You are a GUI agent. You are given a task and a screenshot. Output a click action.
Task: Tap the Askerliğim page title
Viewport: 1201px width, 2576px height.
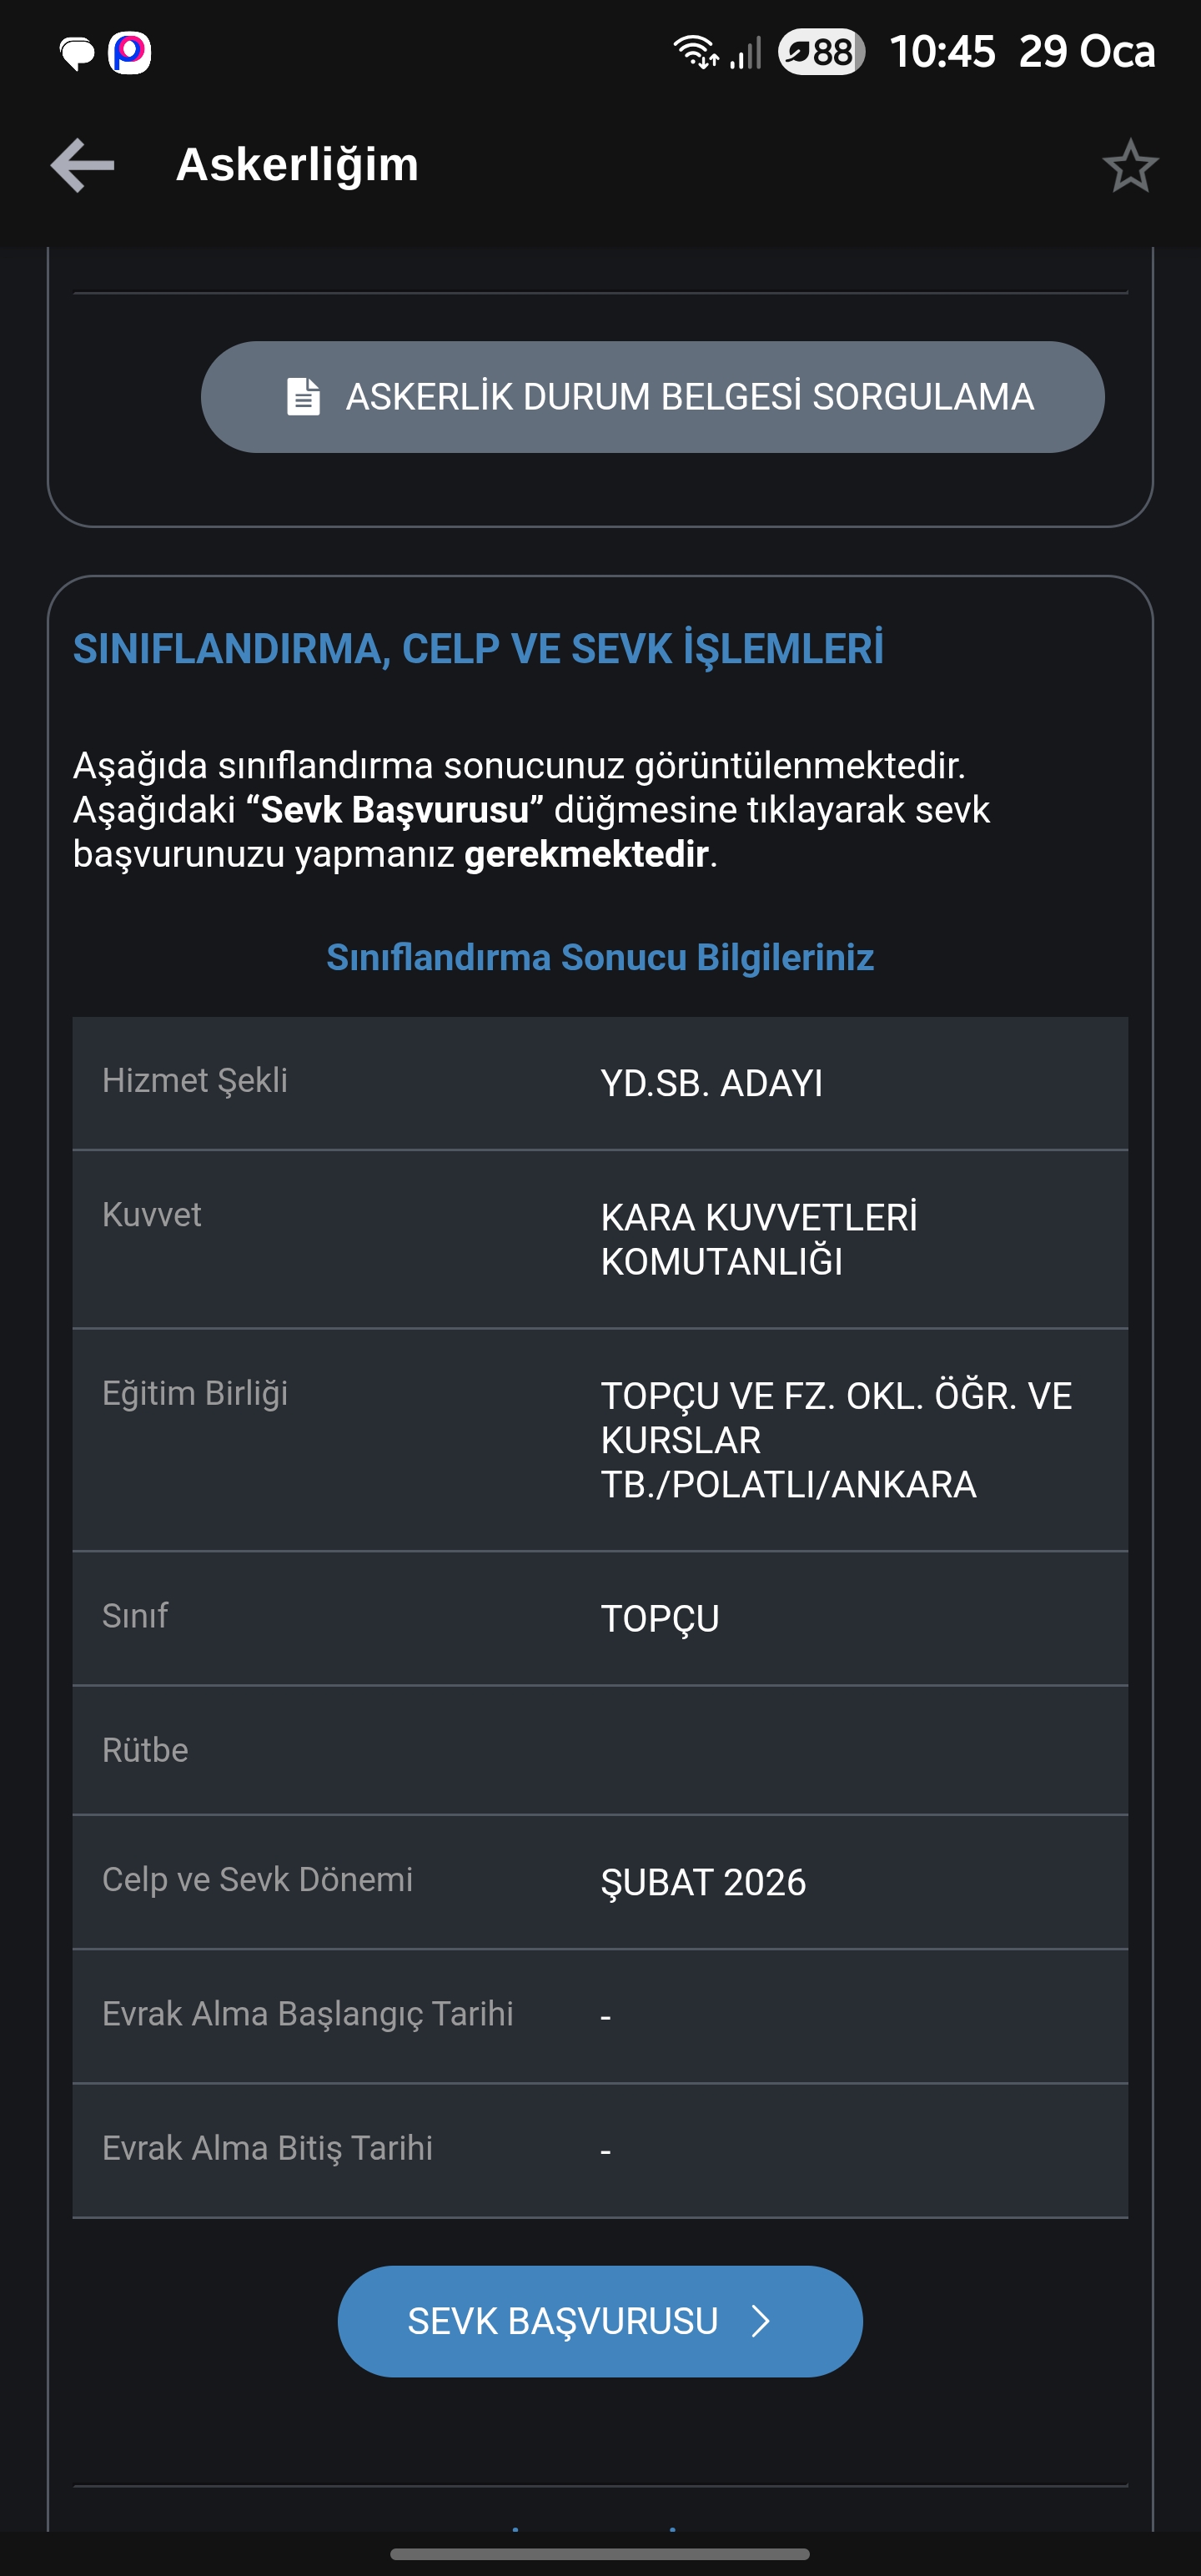pyautogui.click(x=297, y=165)
